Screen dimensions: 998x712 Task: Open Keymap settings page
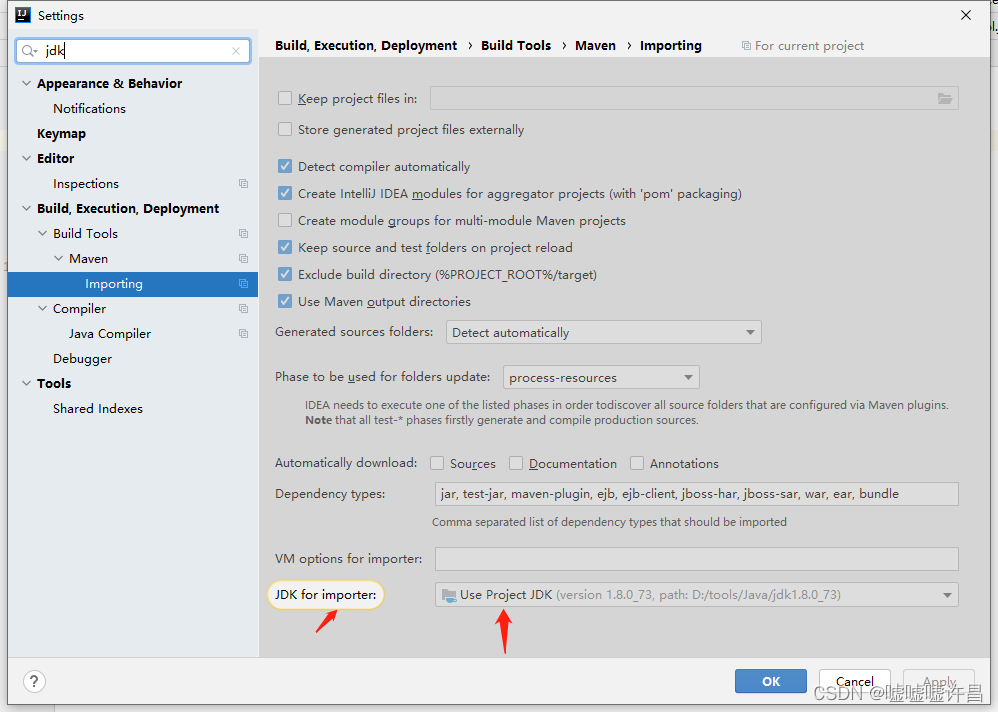61,134
